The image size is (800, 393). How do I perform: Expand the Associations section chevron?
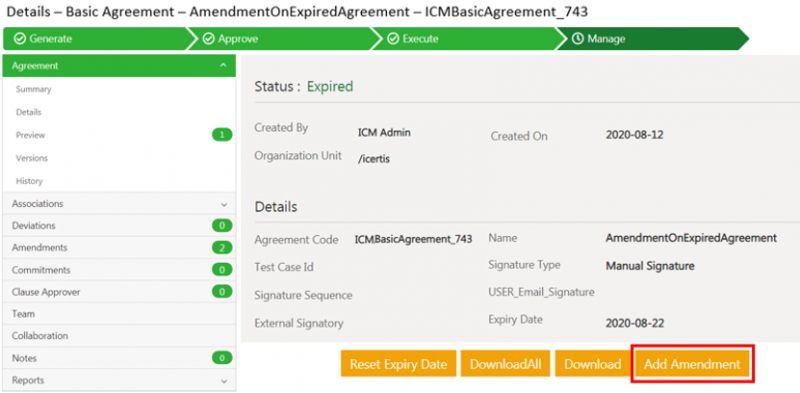point(223,204)
